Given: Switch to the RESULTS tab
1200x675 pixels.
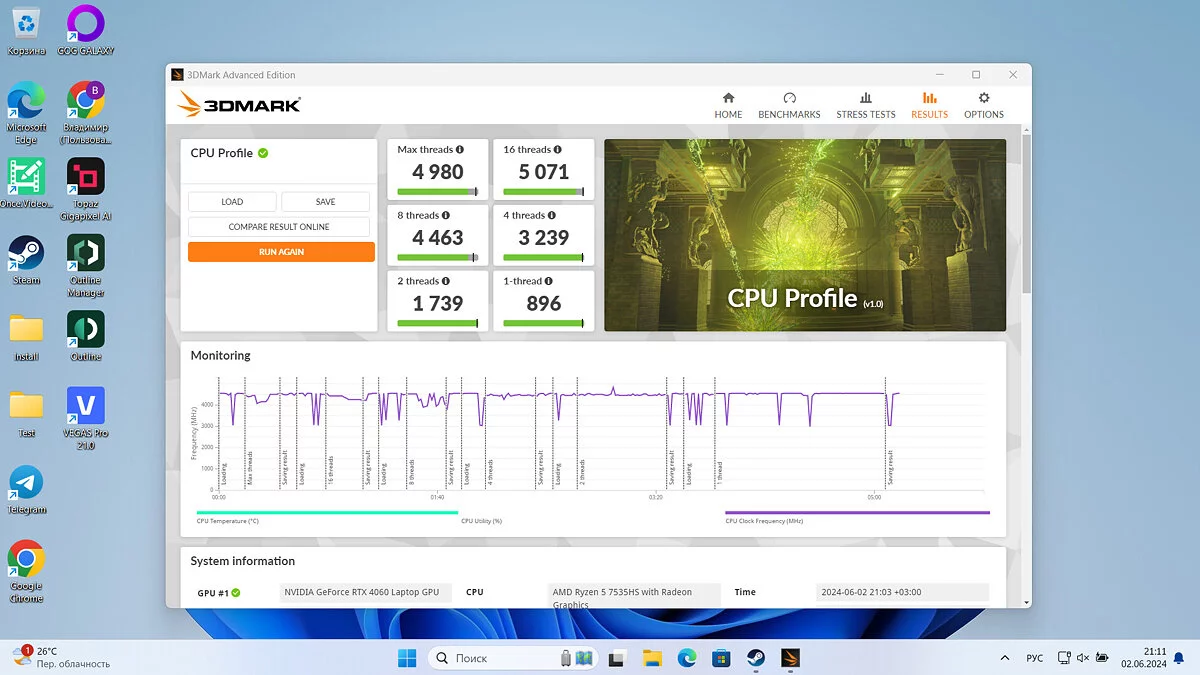Looking at the screenshot, I should [x=929, y=105].
